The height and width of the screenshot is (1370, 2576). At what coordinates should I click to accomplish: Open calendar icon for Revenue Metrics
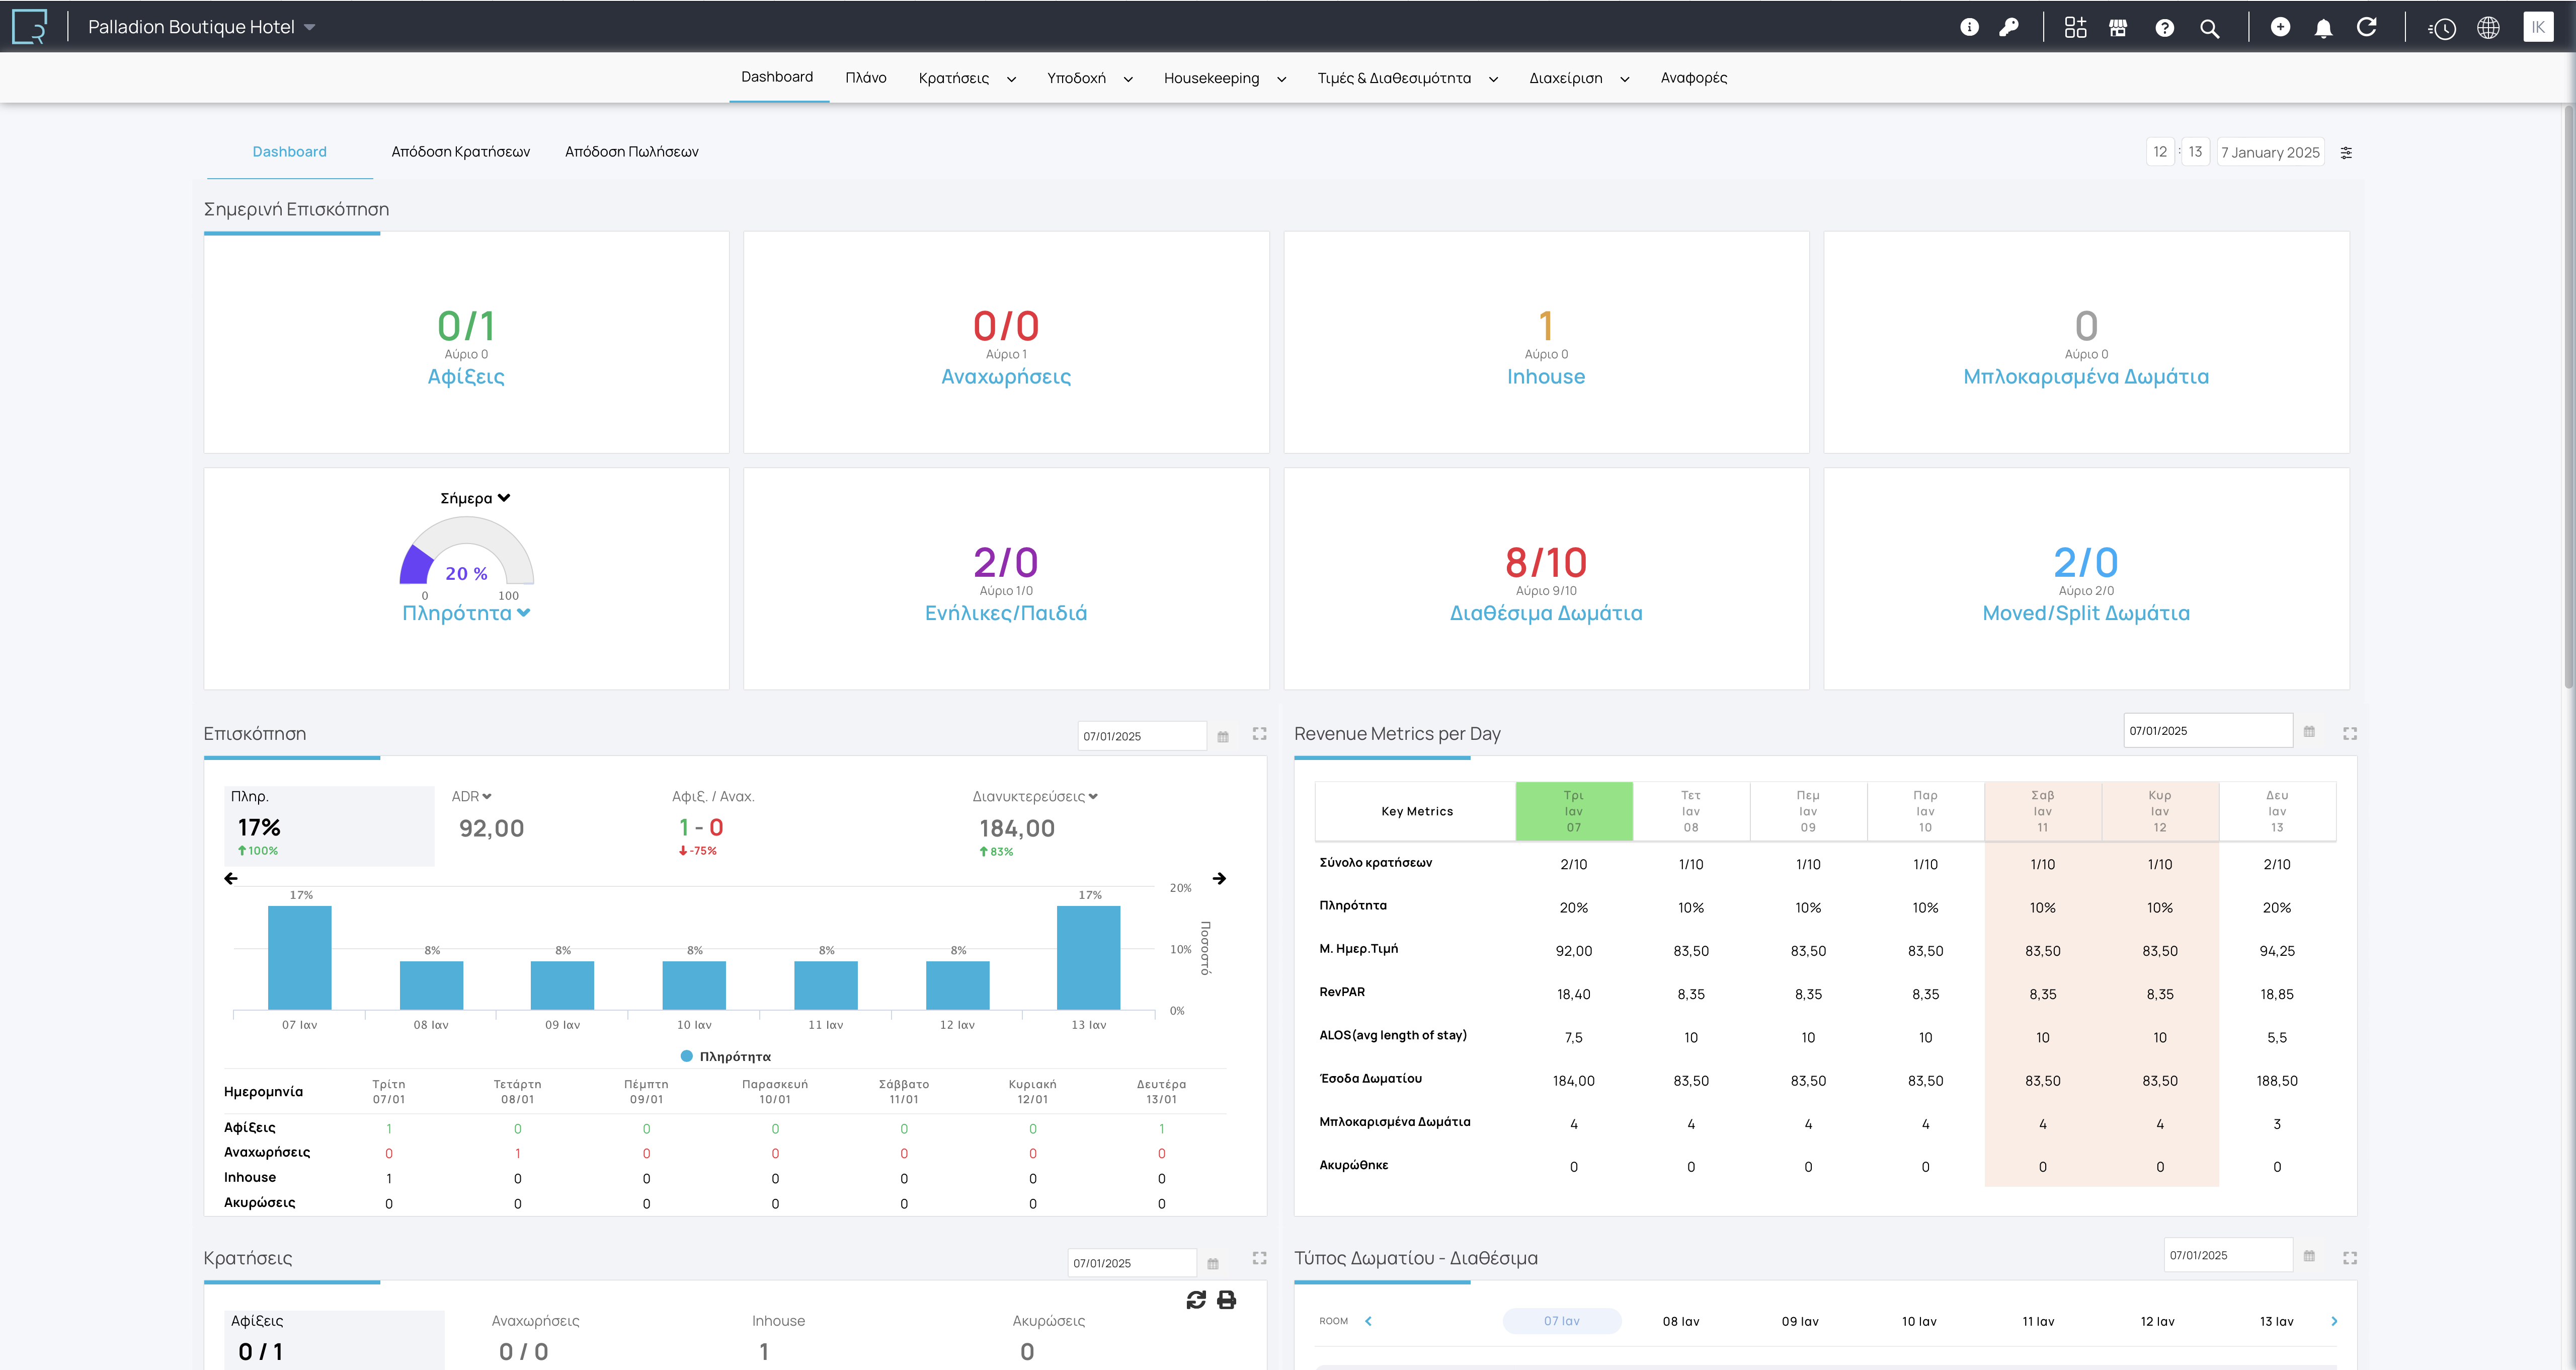click(x=2309, y=732)
